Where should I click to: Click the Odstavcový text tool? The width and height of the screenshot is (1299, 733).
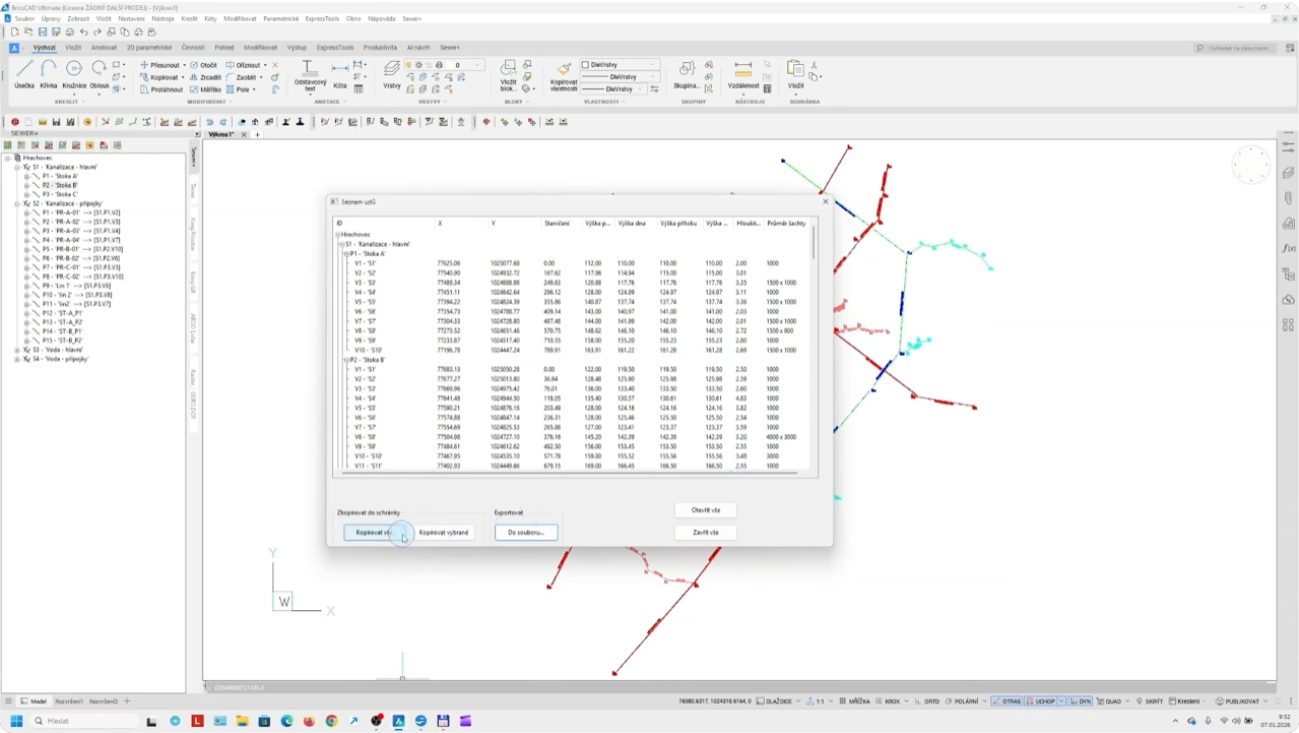[309, 74]
